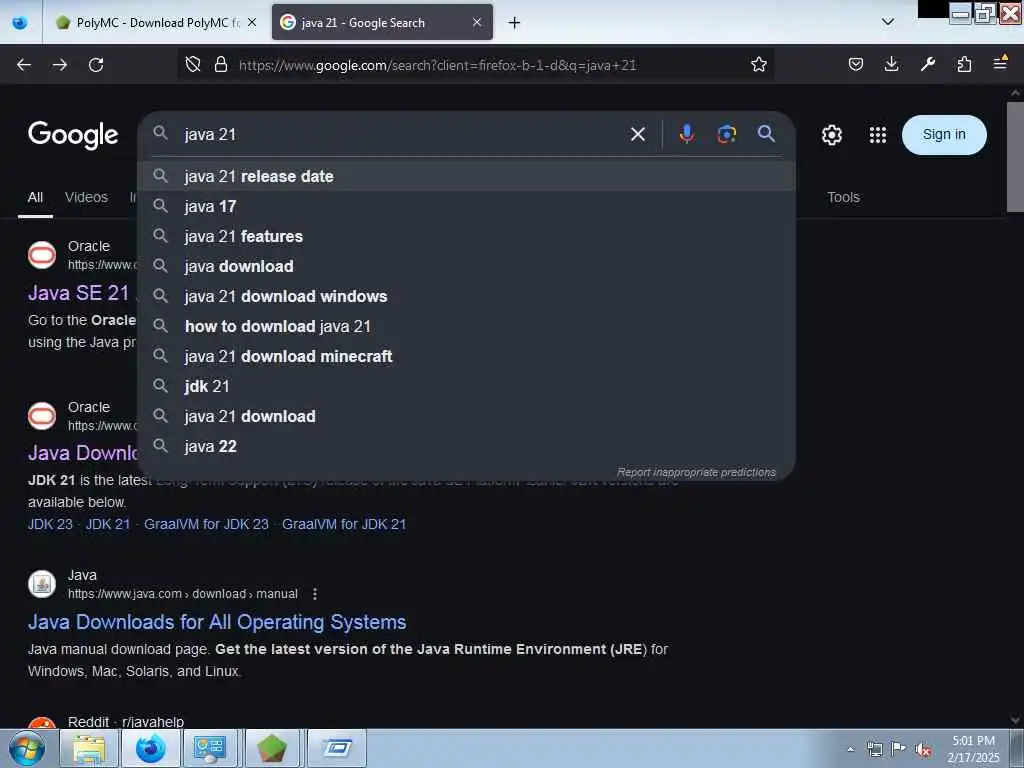Open the JDK 21 sitelink
Screen dimensions: 1024x768
tap(108, 524)
